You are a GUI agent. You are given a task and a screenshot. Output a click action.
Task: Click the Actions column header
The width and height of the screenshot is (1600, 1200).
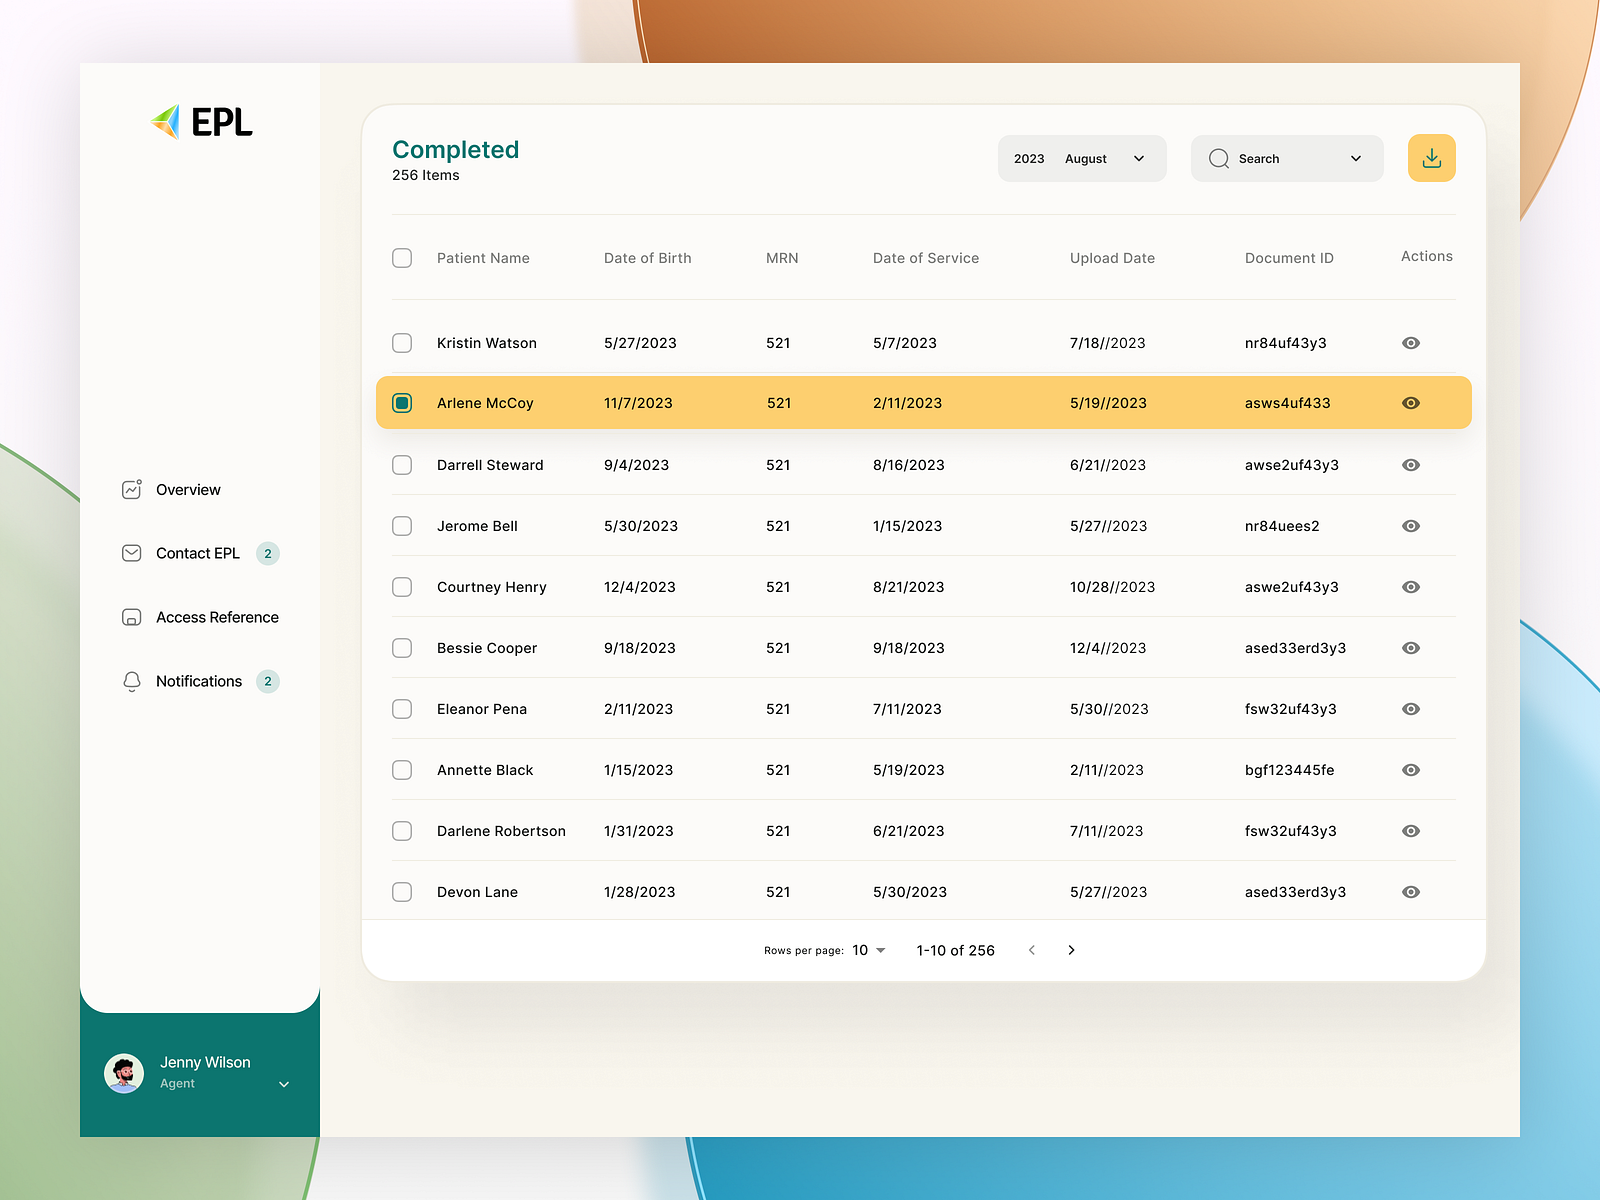[x=1427, y=256]
